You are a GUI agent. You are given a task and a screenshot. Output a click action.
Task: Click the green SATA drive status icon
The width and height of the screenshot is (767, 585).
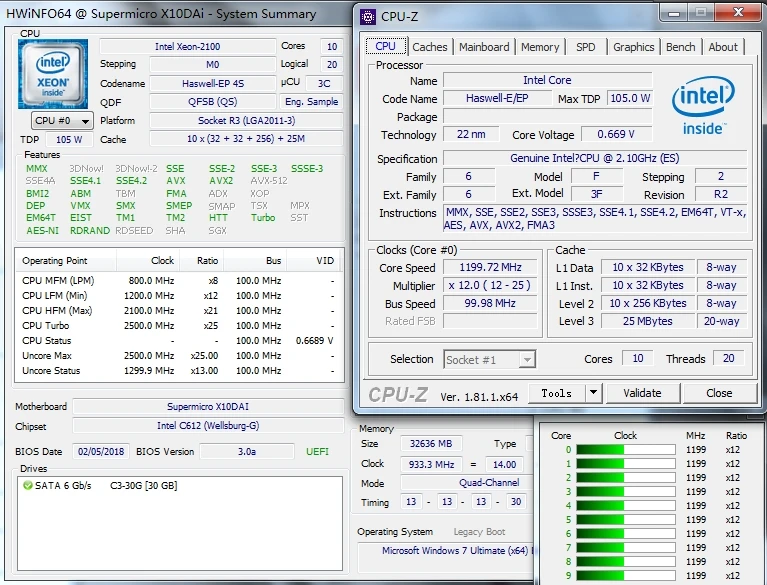click(x=27, y=485)
